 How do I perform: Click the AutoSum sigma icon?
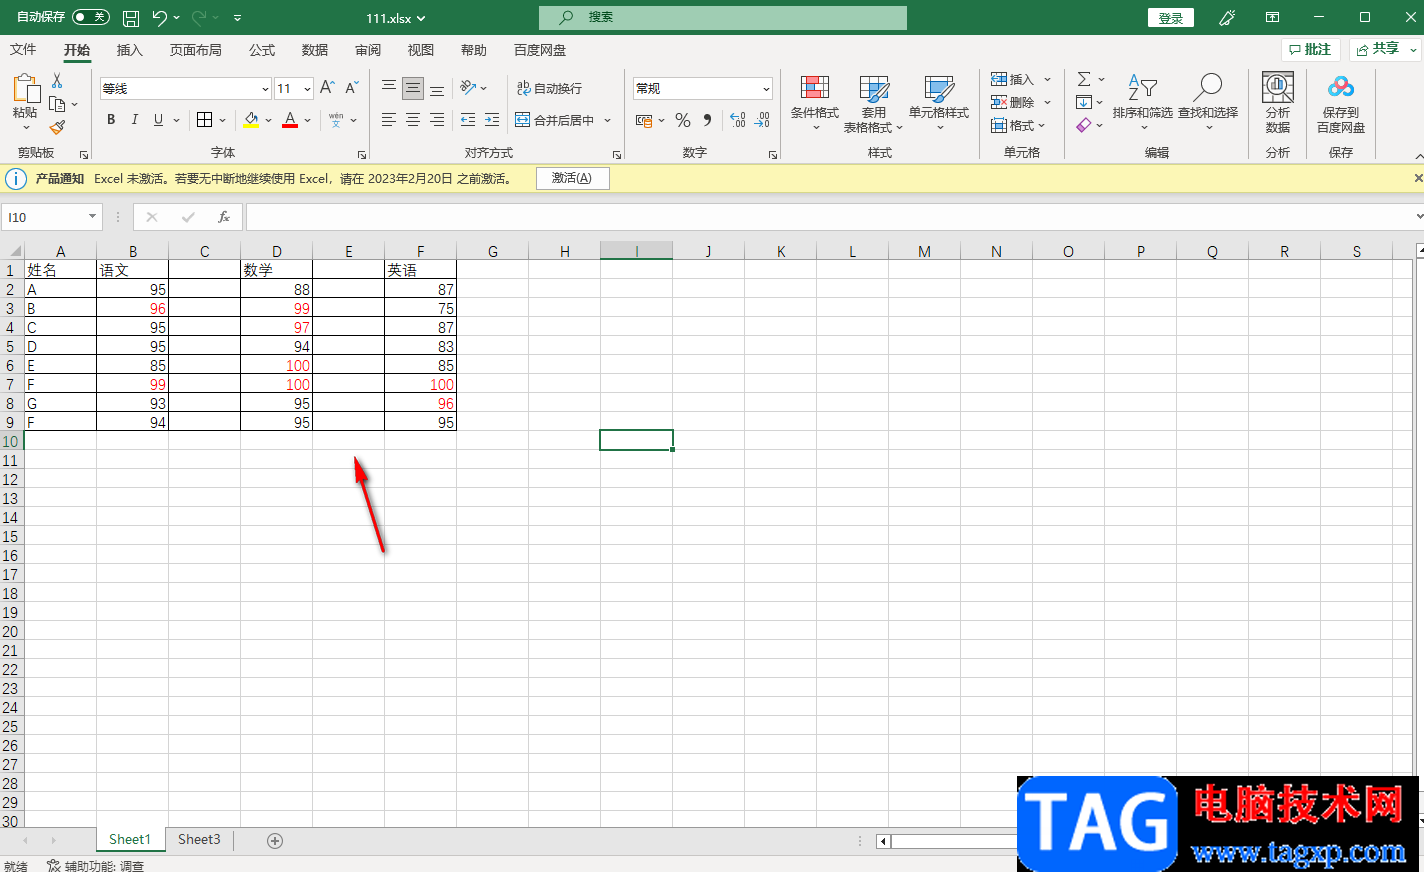pyautogui.click(x=1084, y=79)
